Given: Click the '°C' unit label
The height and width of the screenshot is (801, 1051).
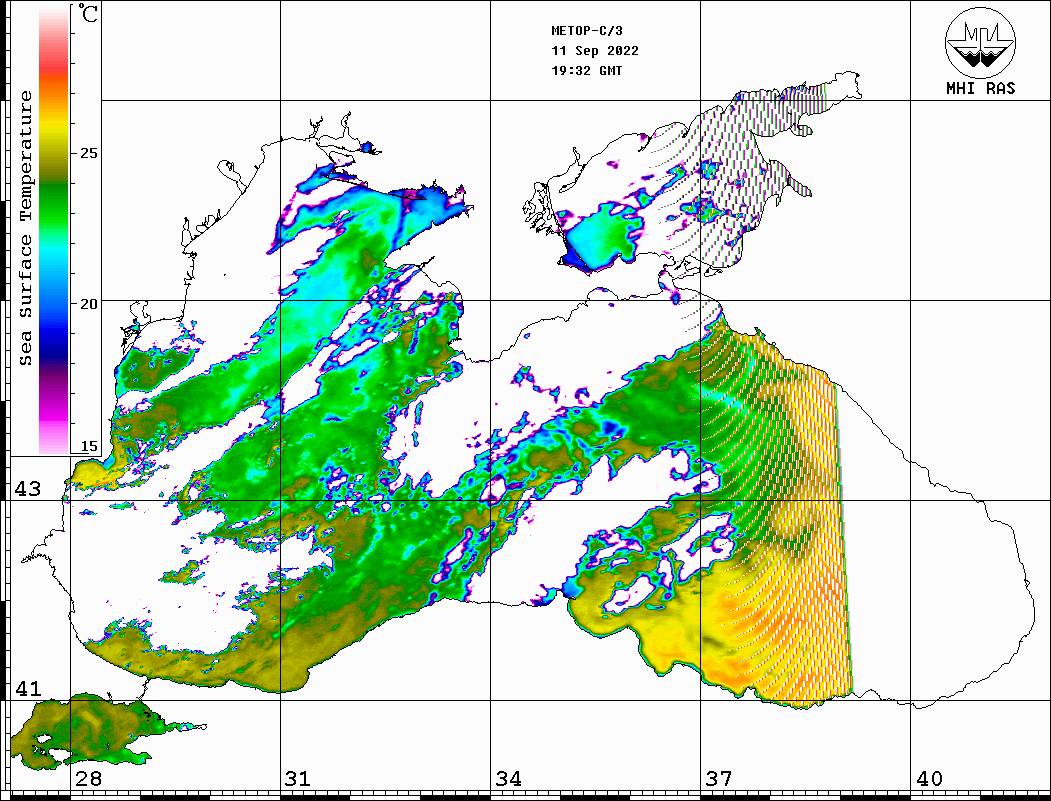Looking at the screenshot, I should (x=87, y=13).
